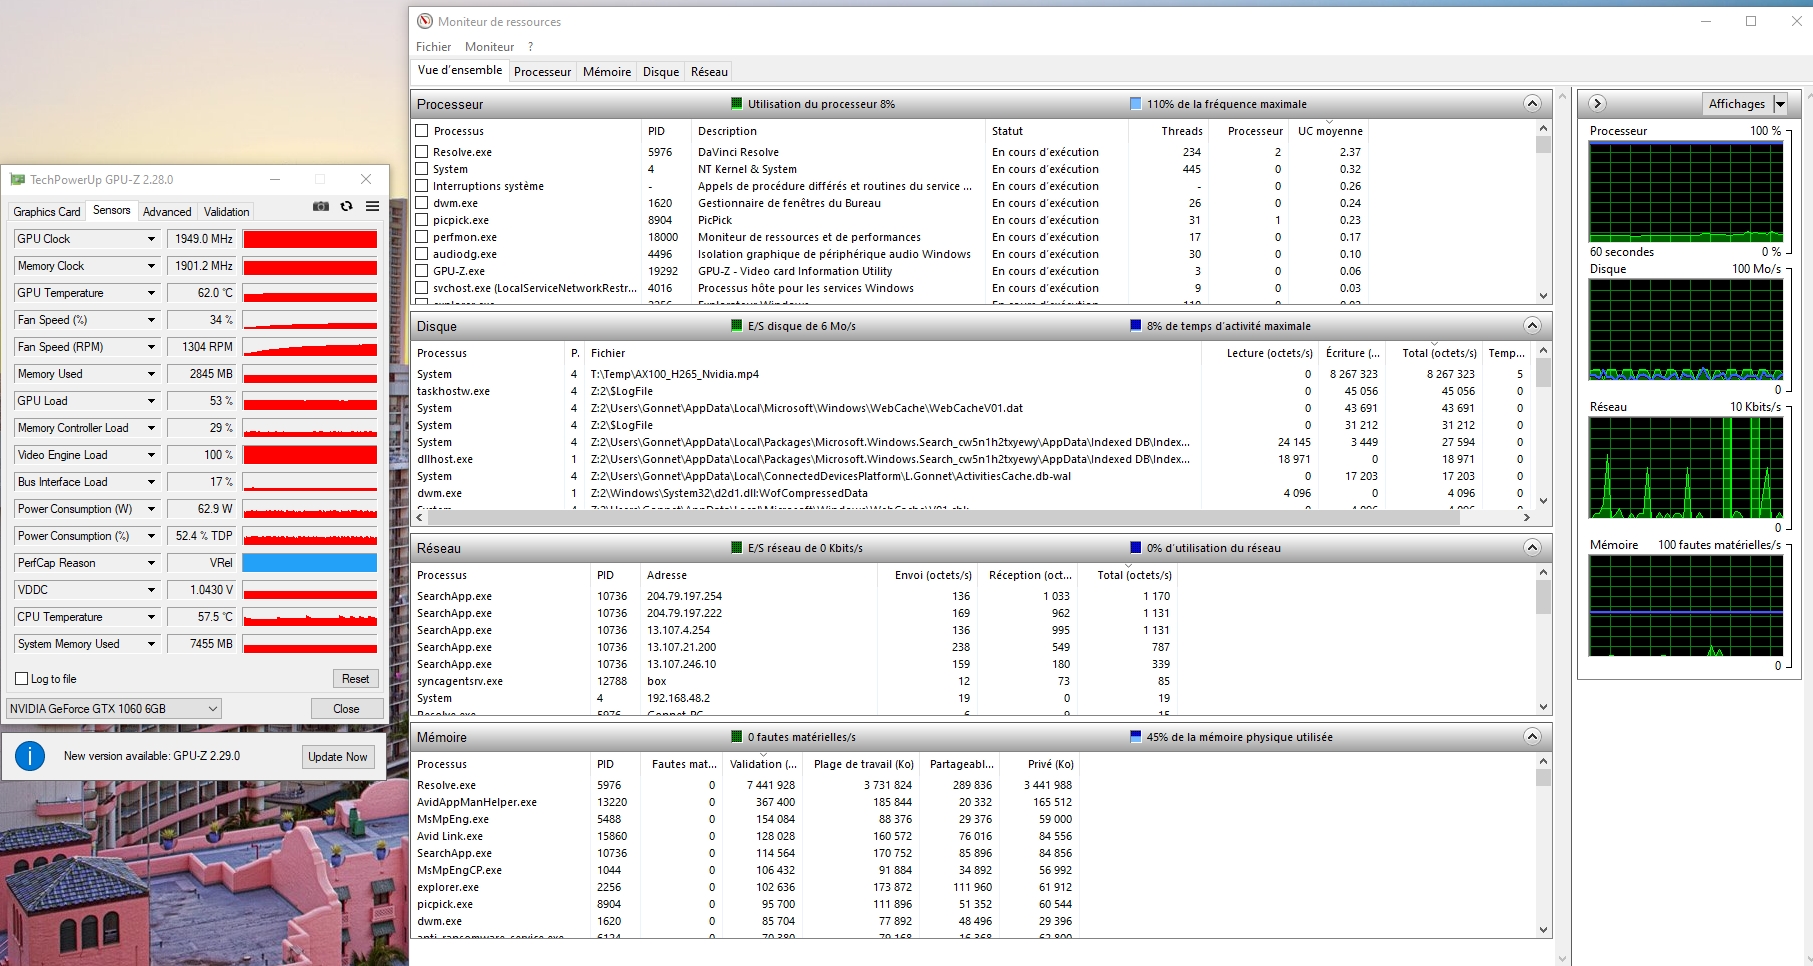Open the Moniteur menu

tap(489, 47)
